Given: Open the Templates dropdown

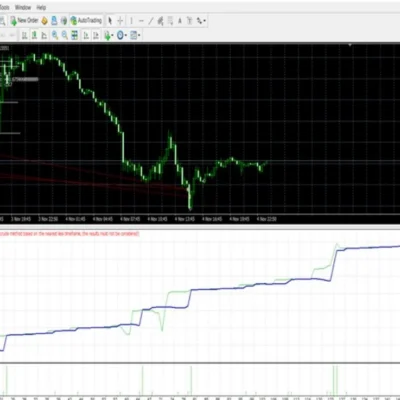Looking at the screenshot, I should tap(135, 35).
